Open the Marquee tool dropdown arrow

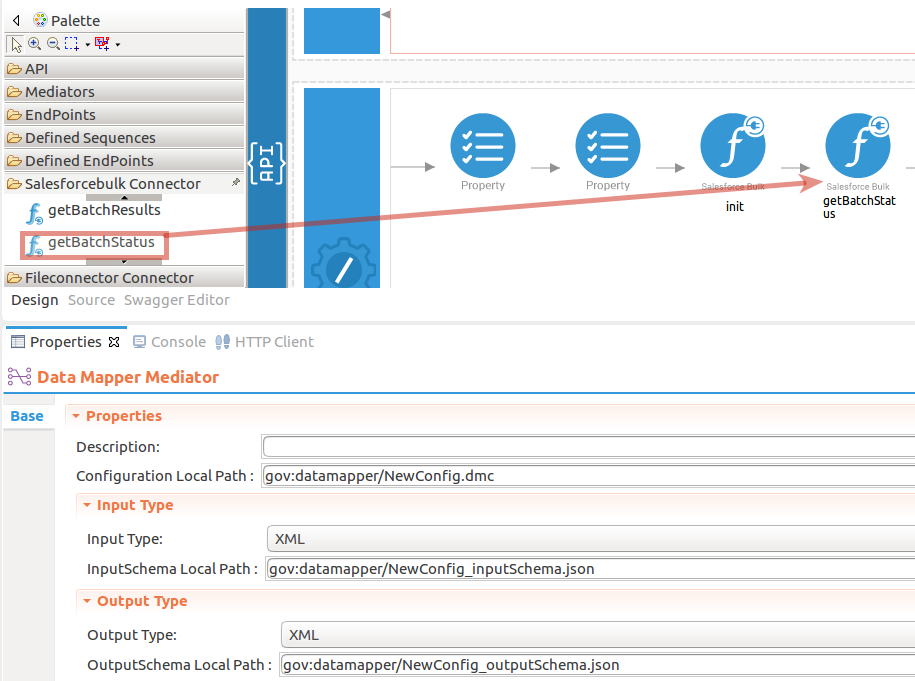point(88,44)
